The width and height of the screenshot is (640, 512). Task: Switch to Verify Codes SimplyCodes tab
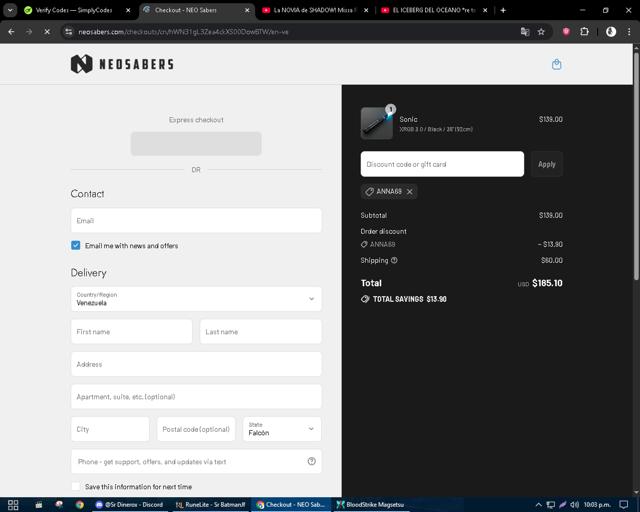73,10
